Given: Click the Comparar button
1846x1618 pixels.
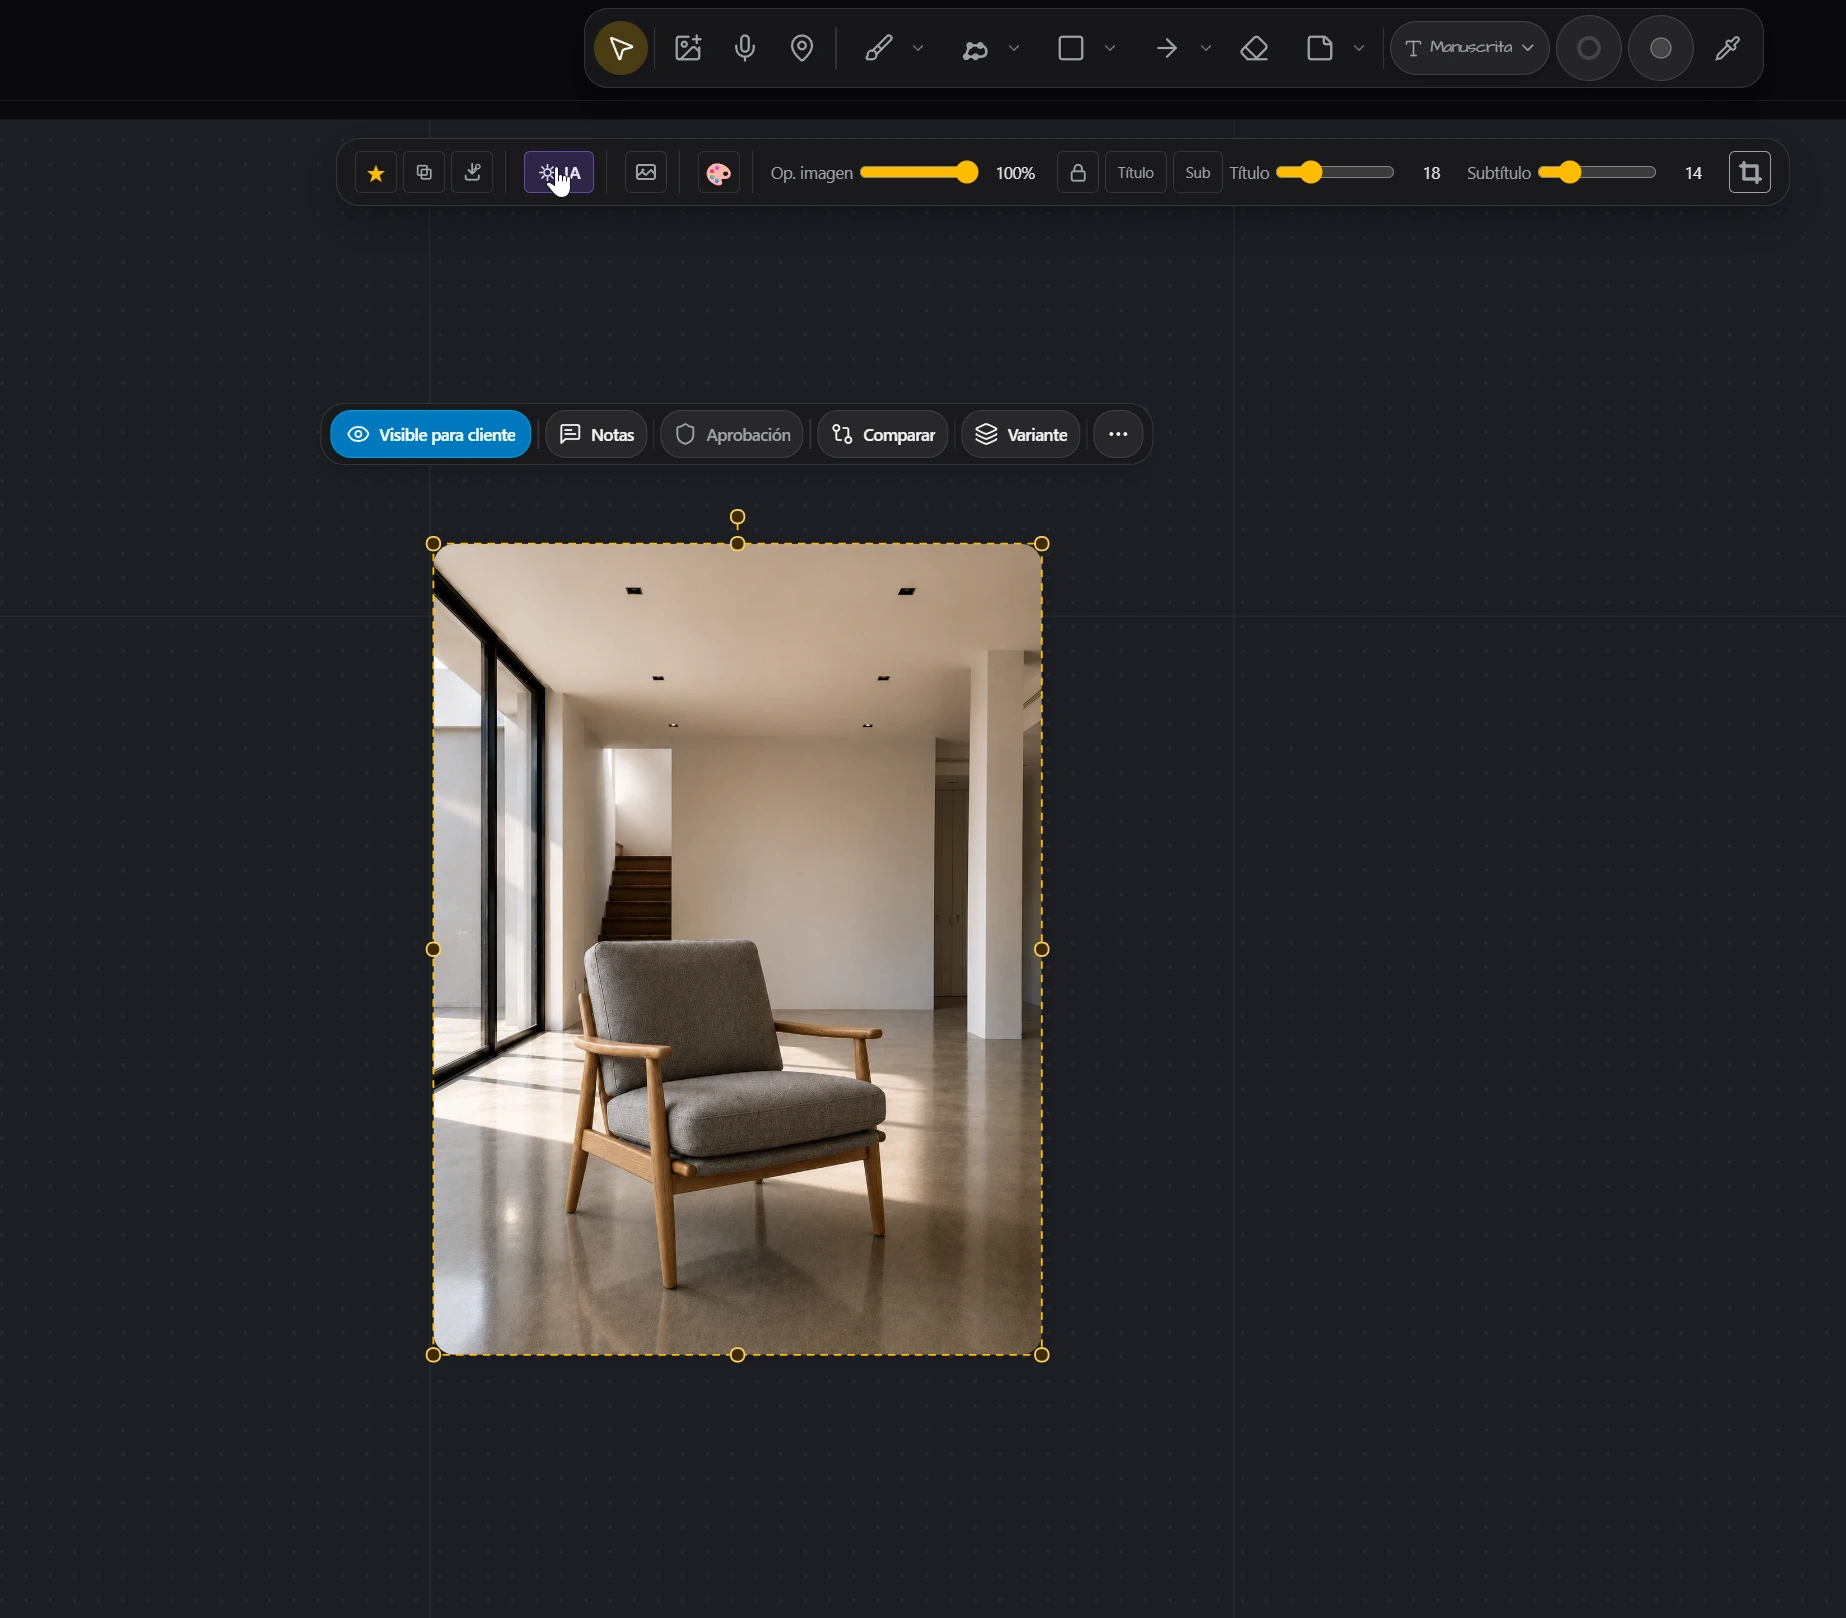Looking at the screenshot, I should click(883, 434).
